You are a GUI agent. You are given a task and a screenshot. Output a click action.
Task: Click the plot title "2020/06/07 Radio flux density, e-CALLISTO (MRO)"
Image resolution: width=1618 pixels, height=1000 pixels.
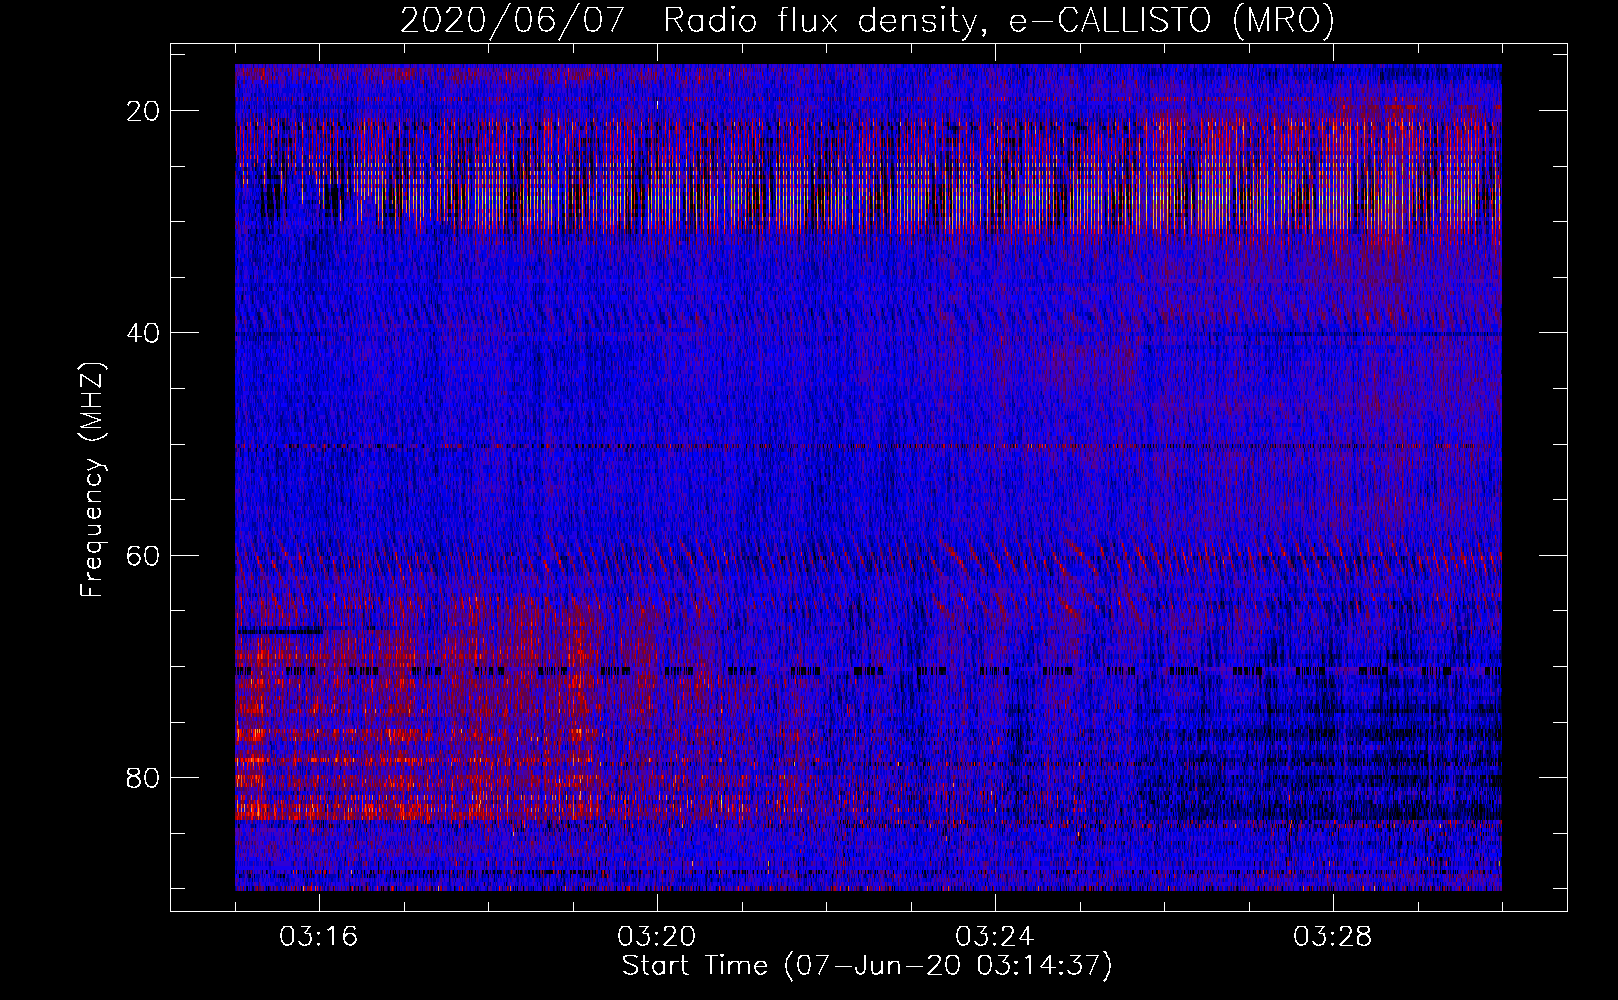[867, 21]
